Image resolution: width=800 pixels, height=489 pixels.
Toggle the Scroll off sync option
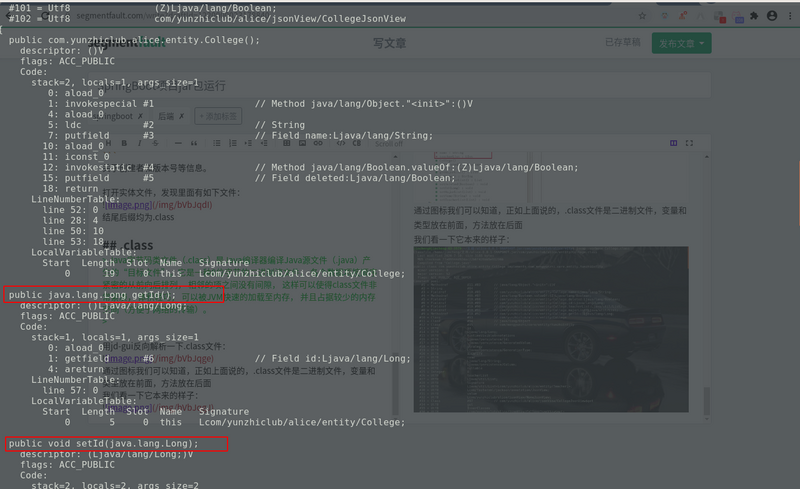pos(389,144)
